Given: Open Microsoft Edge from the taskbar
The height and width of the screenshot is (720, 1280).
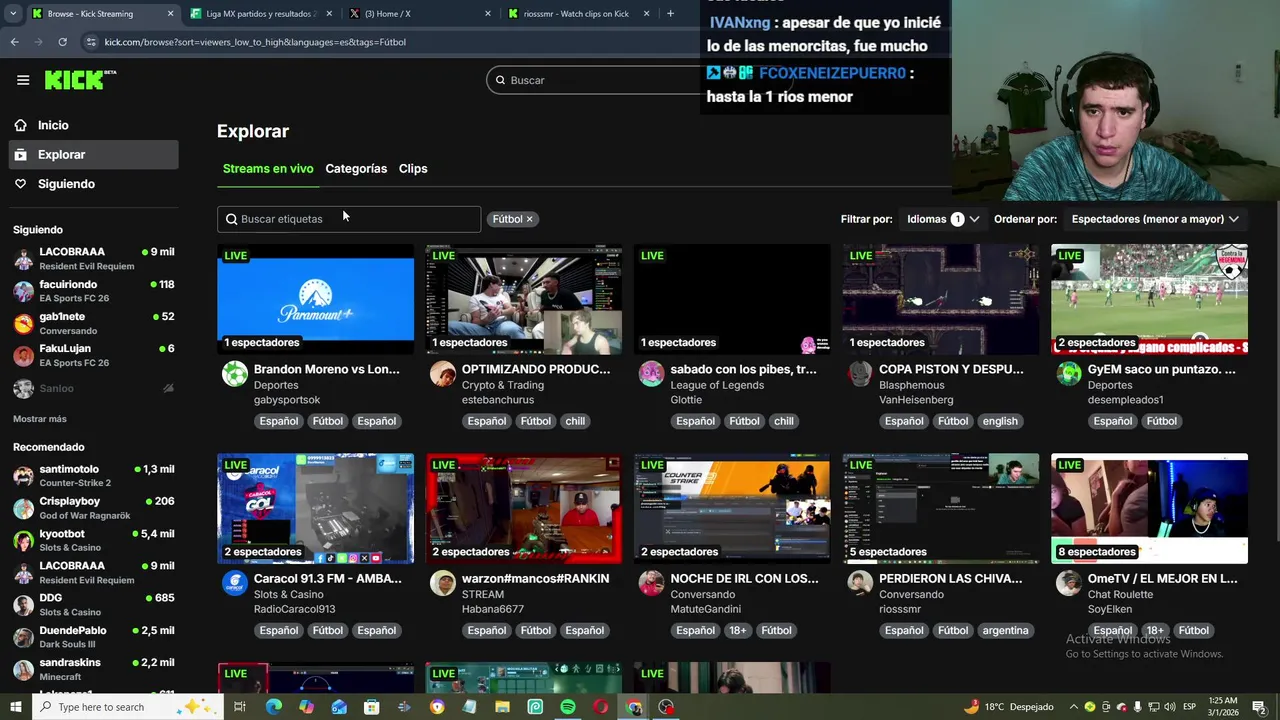Looking at the screenshot, I should [274, 707].
